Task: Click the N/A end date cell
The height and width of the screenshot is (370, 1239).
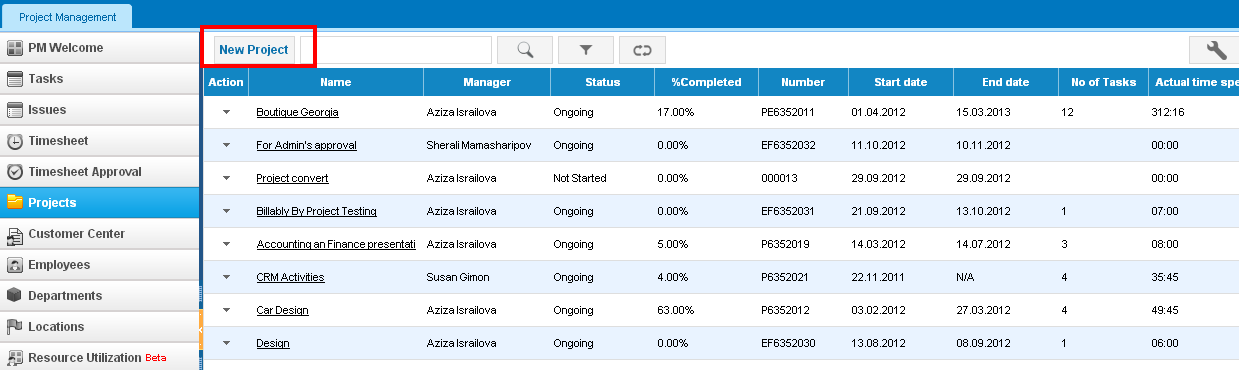Action: pos(966,277)
